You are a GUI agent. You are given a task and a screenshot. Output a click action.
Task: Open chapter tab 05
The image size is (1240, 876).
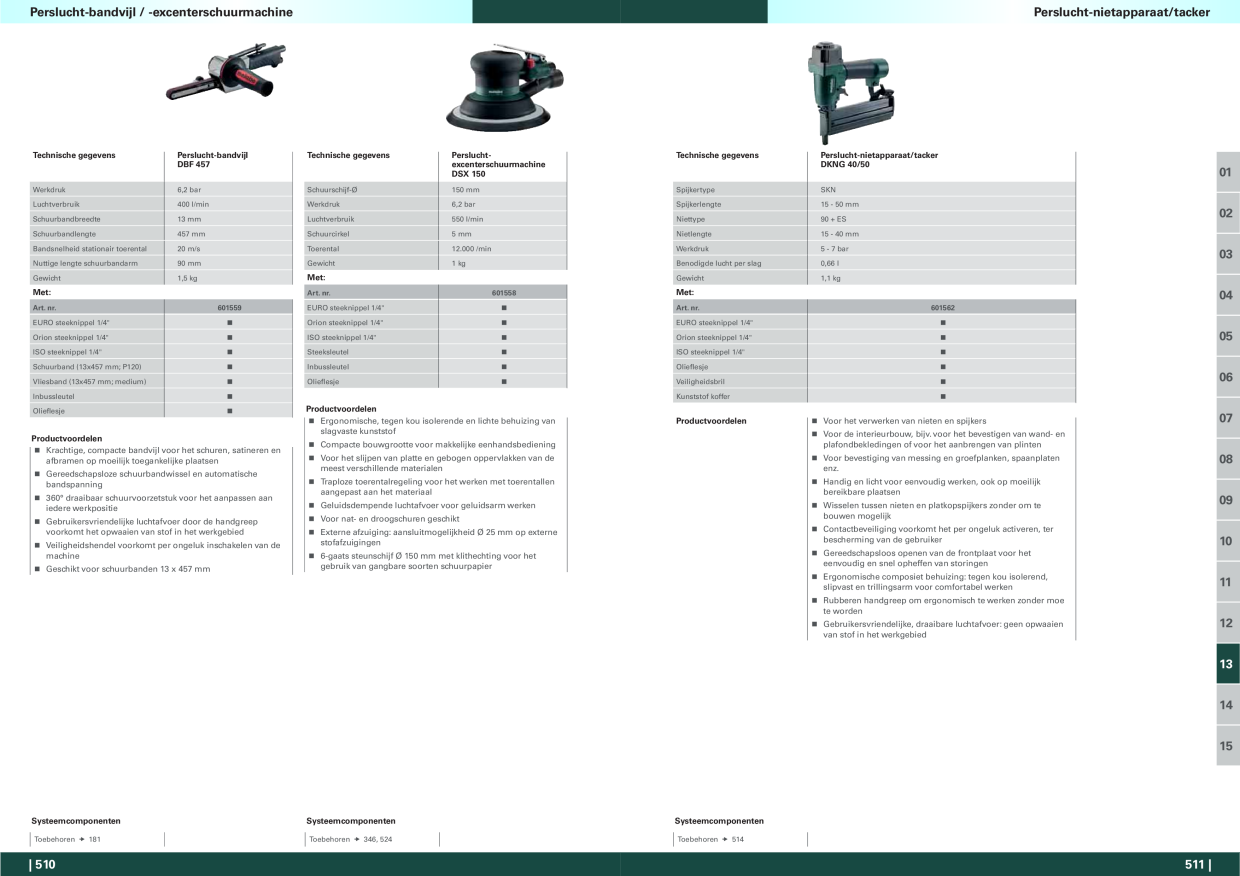[x=1227, y=336]
